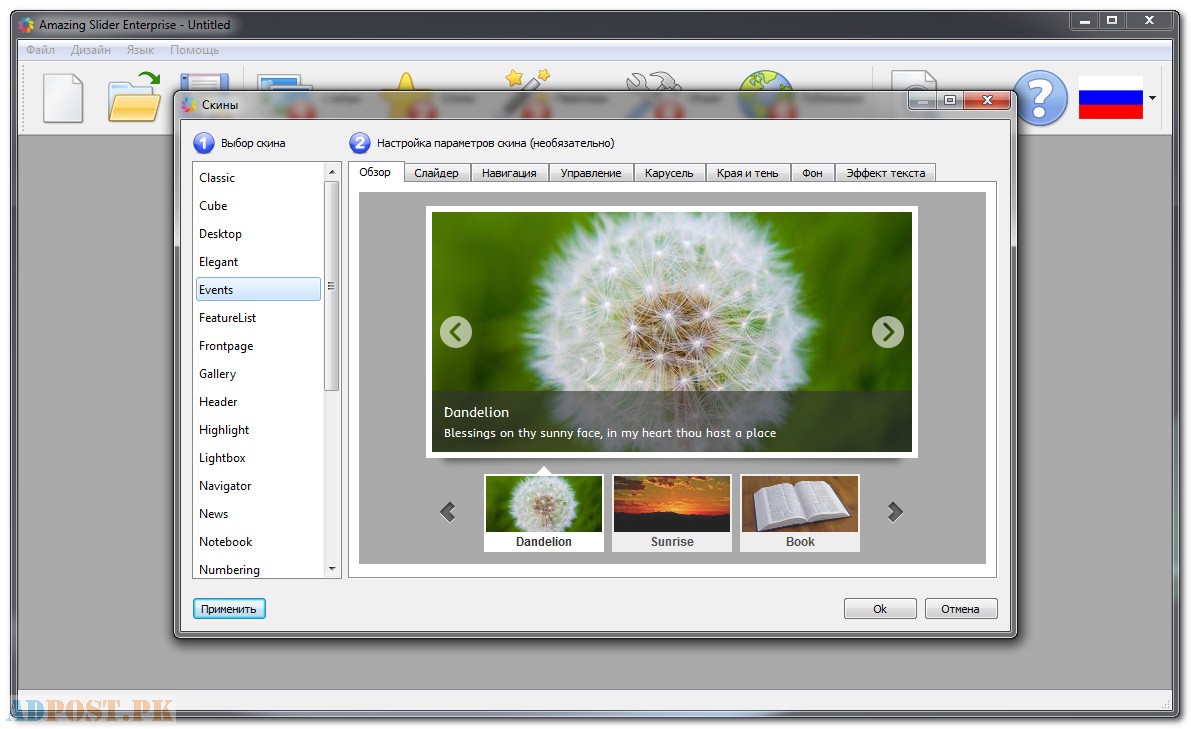Select the Events skin
Screen dimensions: 1191x729
(x=258, y=289)
